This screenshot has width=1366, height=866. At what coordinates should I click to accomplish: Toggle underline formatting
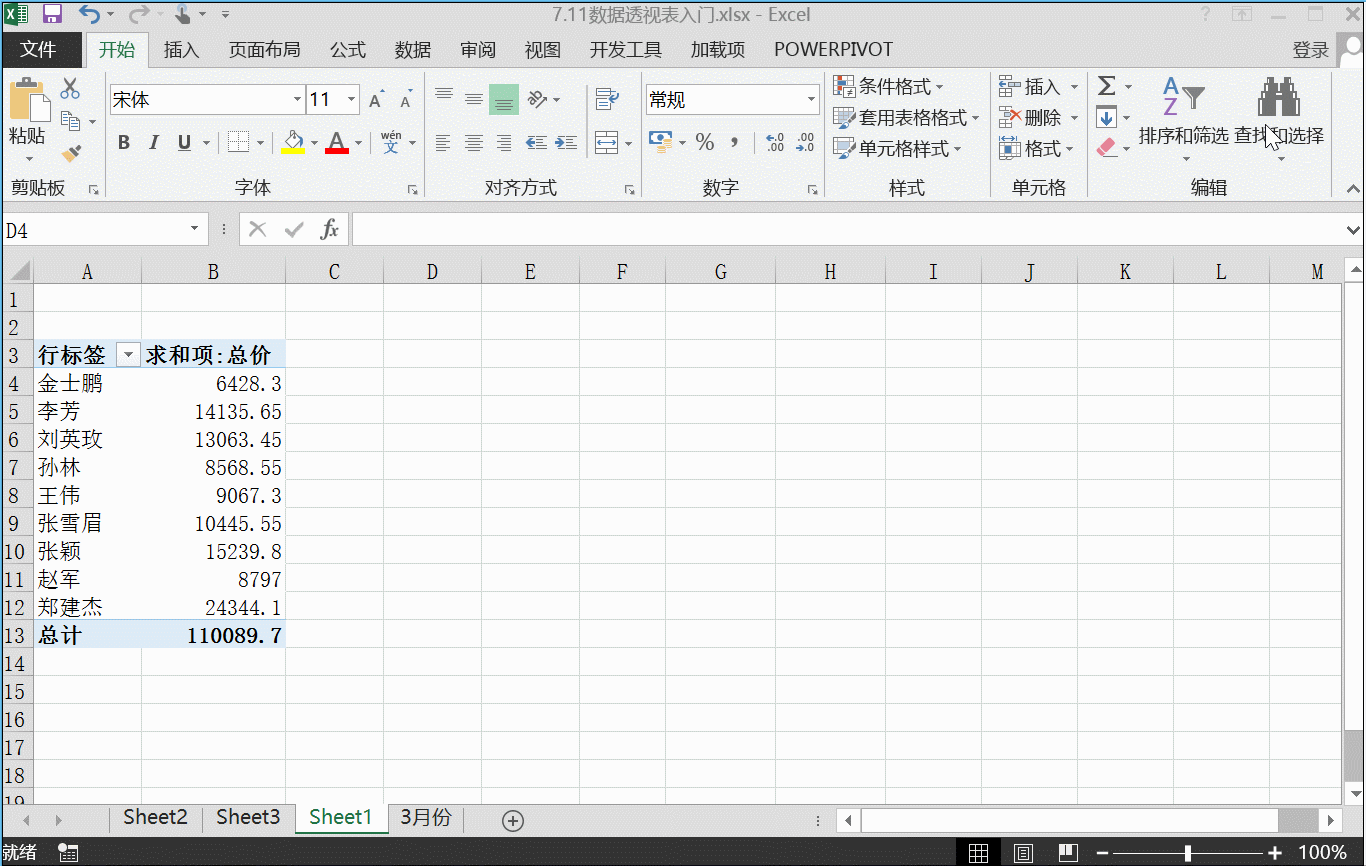pos(183,142)
